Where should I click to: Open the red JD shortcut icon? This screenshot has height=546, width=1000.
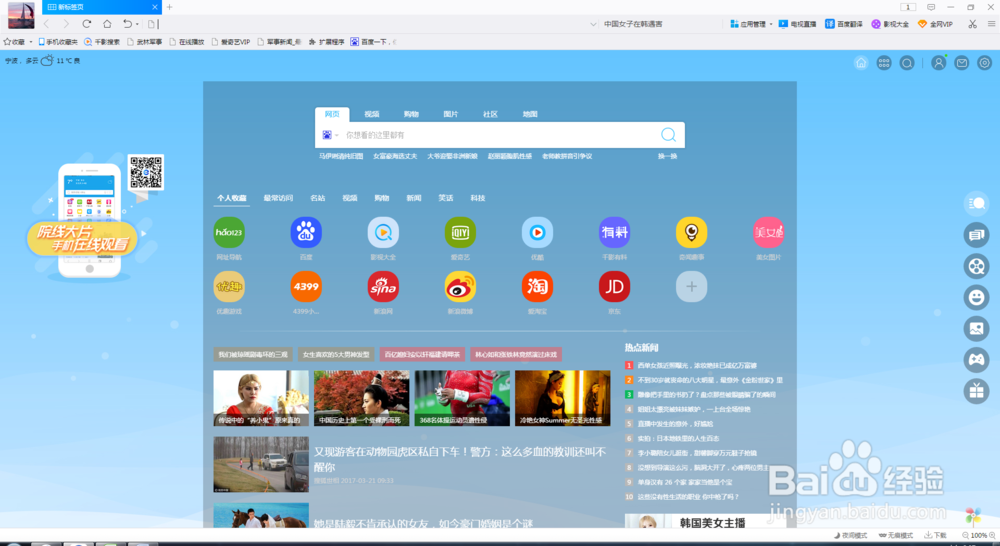tap(615, 286)
